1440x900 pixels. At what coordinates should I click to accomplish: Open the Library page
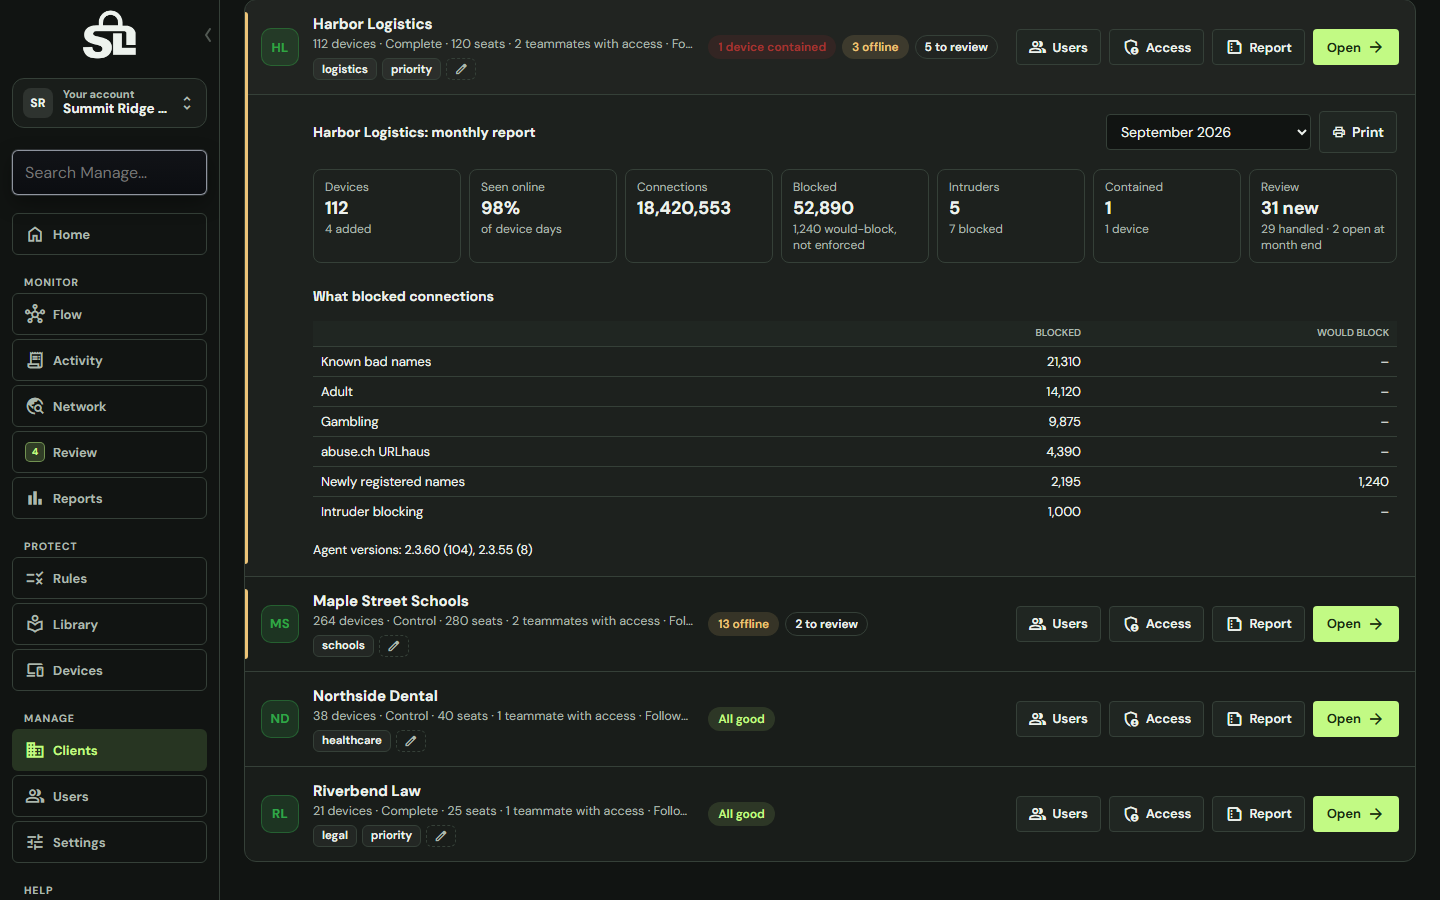[x=109, y=624]
